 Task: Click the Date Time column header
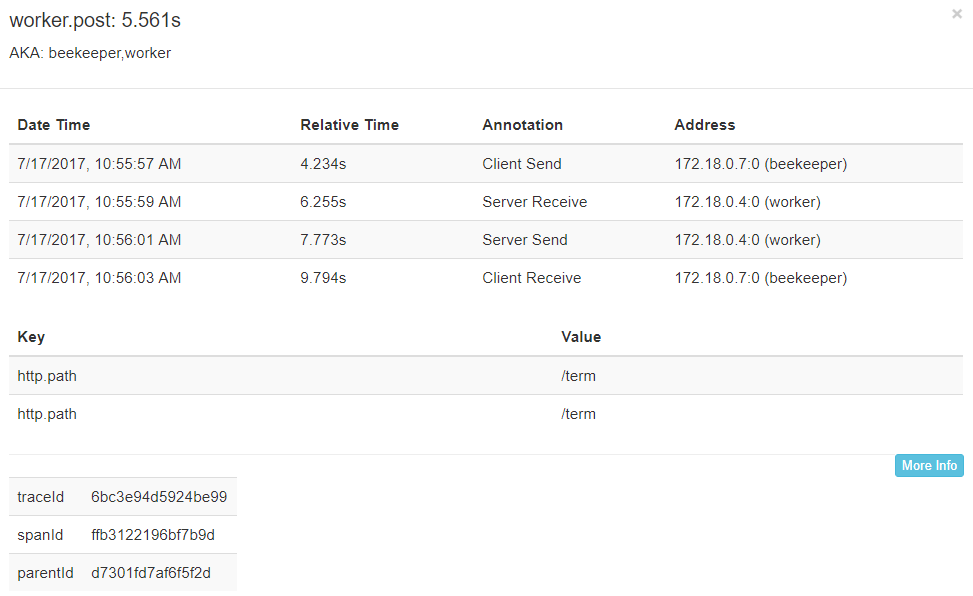pyautogui.click(x=54, y=125)
